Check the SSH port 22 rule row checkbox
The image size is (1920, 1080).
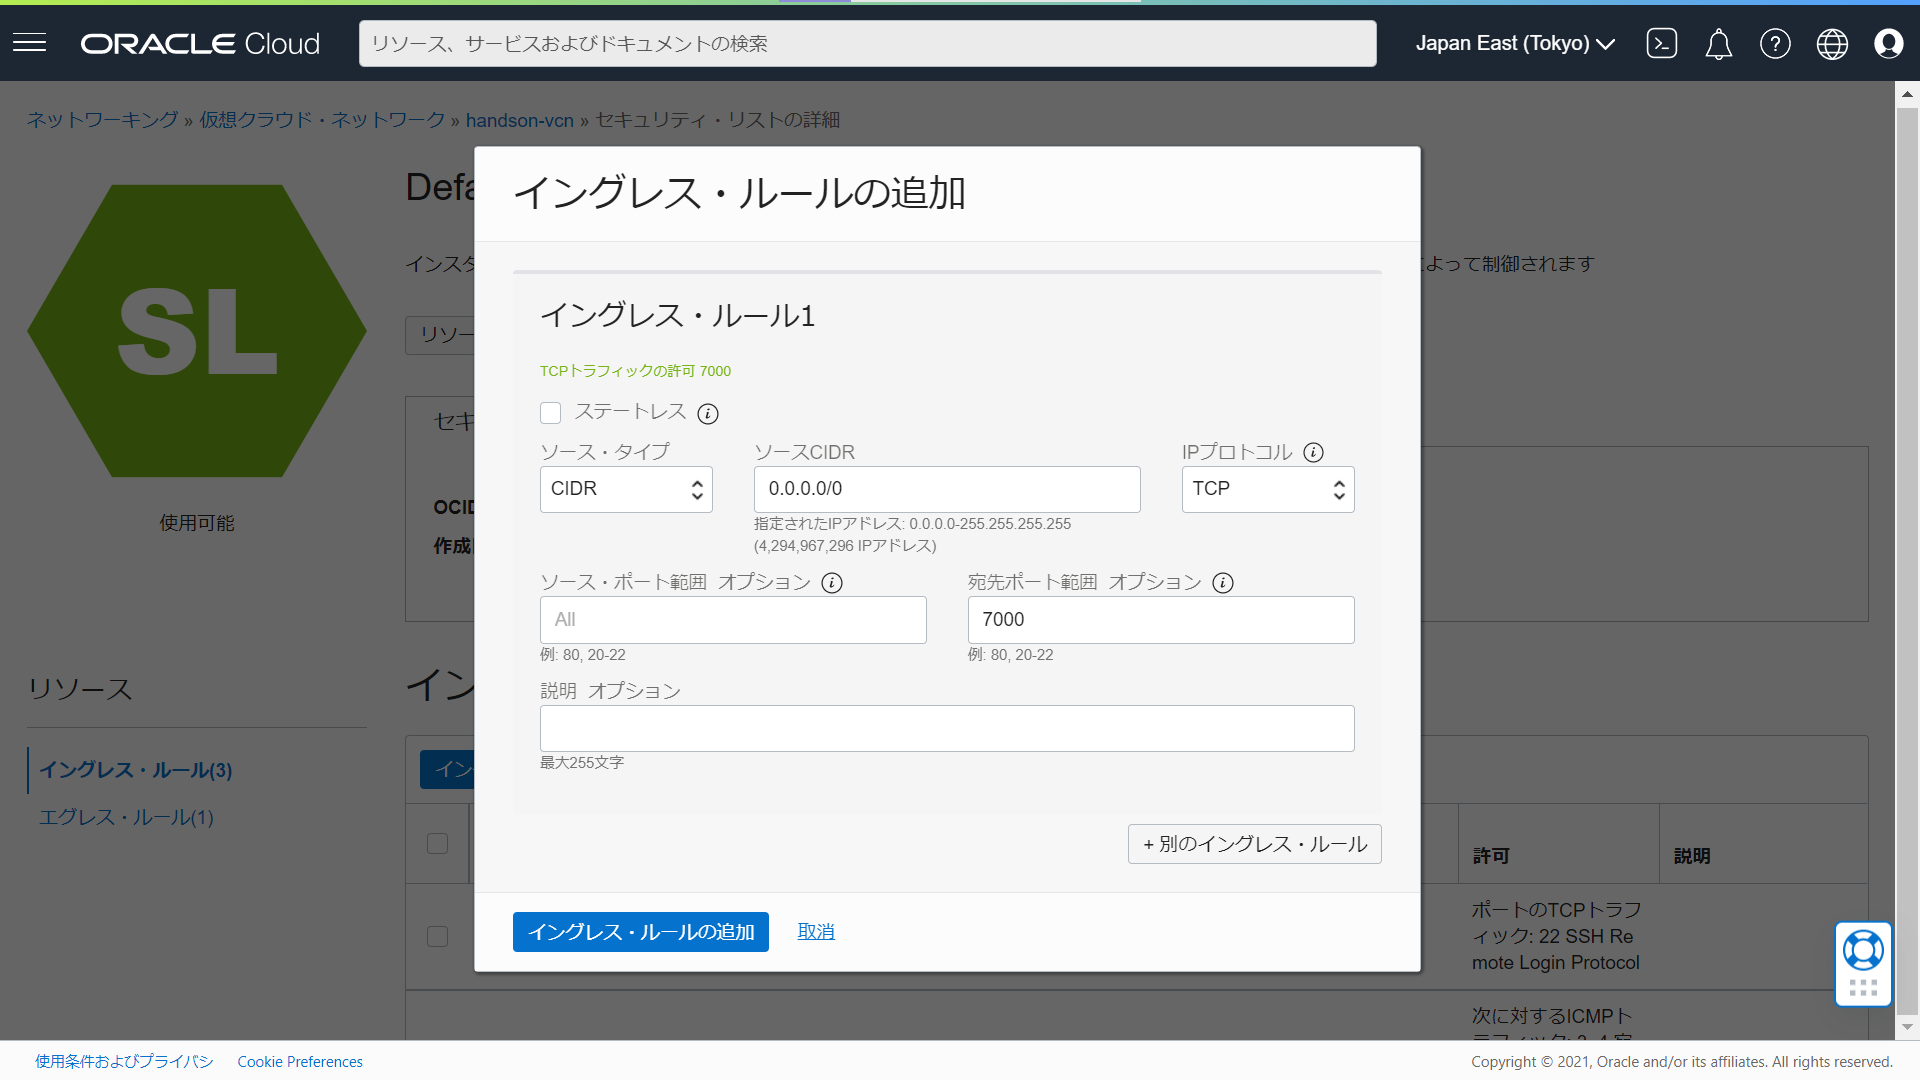coord(437,936)
